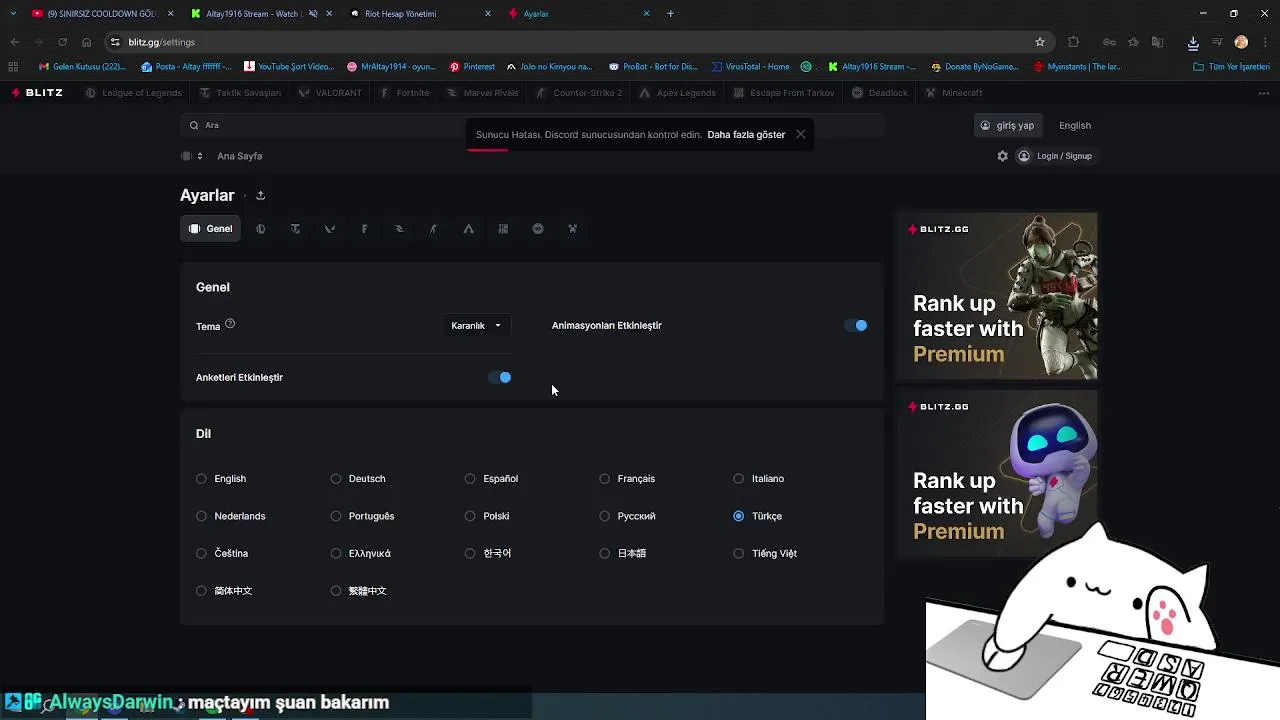Open Minecraft in top navigation

pyautogui.click(x=954, y=93)
